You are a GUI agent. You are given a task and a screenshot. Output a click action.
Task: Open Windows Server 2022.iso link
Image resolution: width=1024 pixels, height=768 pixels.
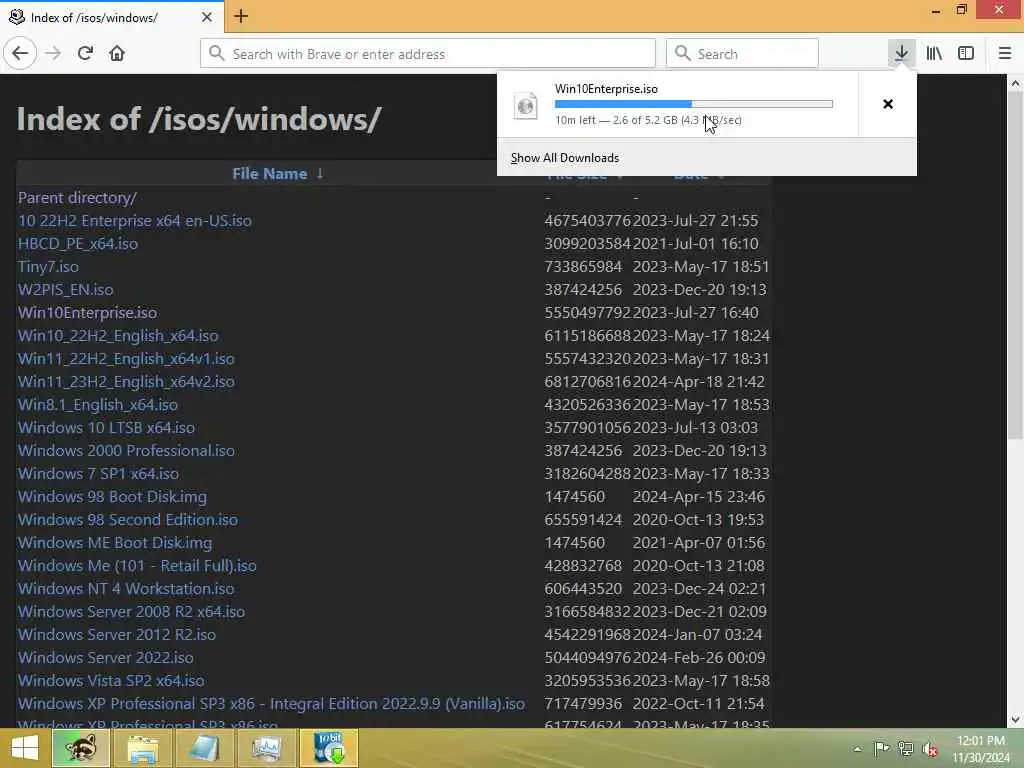pyautogui.click(x=105, y=657)
